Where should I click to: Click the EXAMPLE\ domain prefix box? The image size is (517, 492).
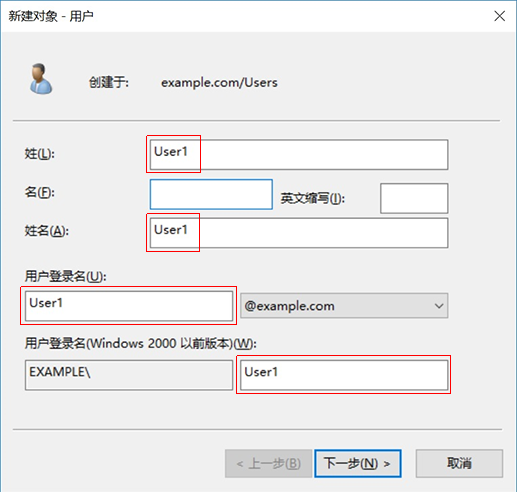[x=129, y=375]
